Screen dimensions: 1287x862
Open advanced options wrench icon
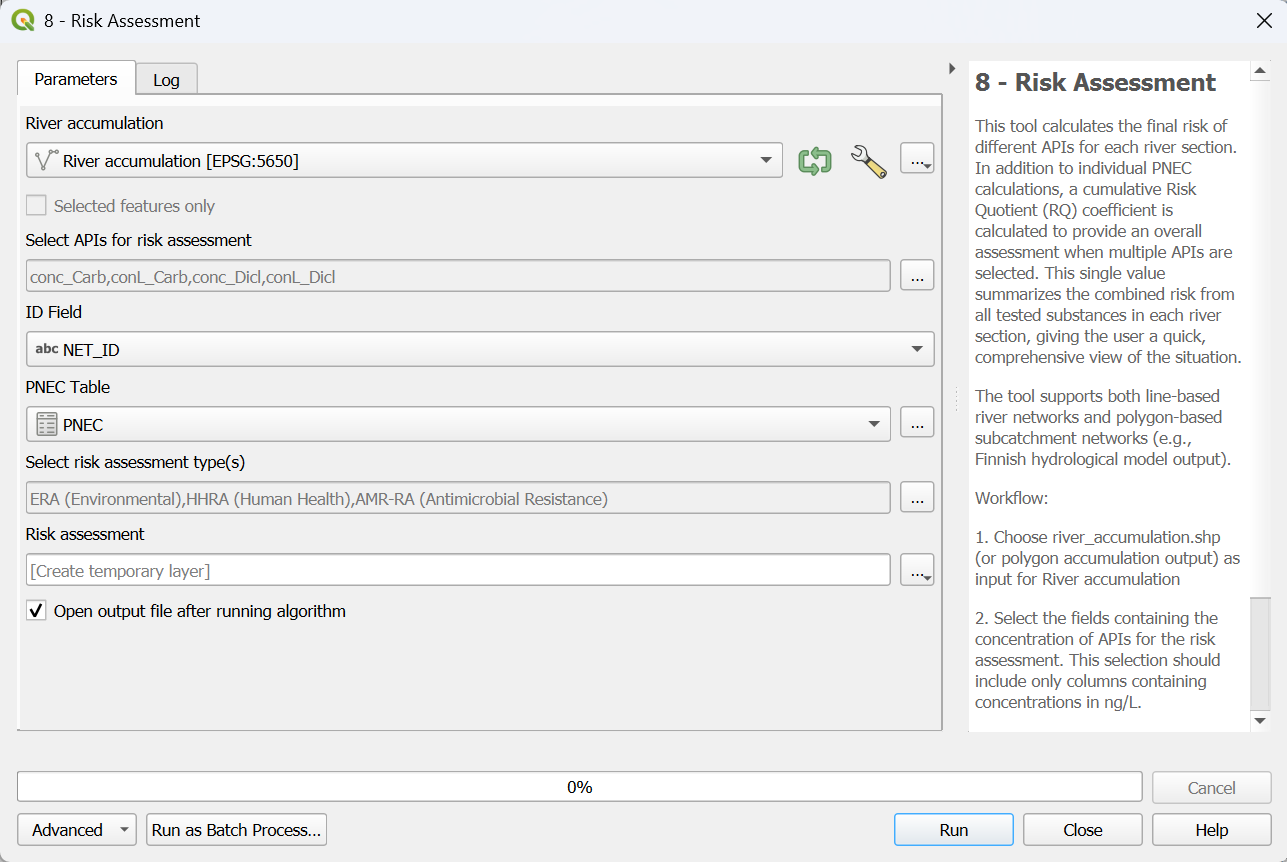[868, 161]
